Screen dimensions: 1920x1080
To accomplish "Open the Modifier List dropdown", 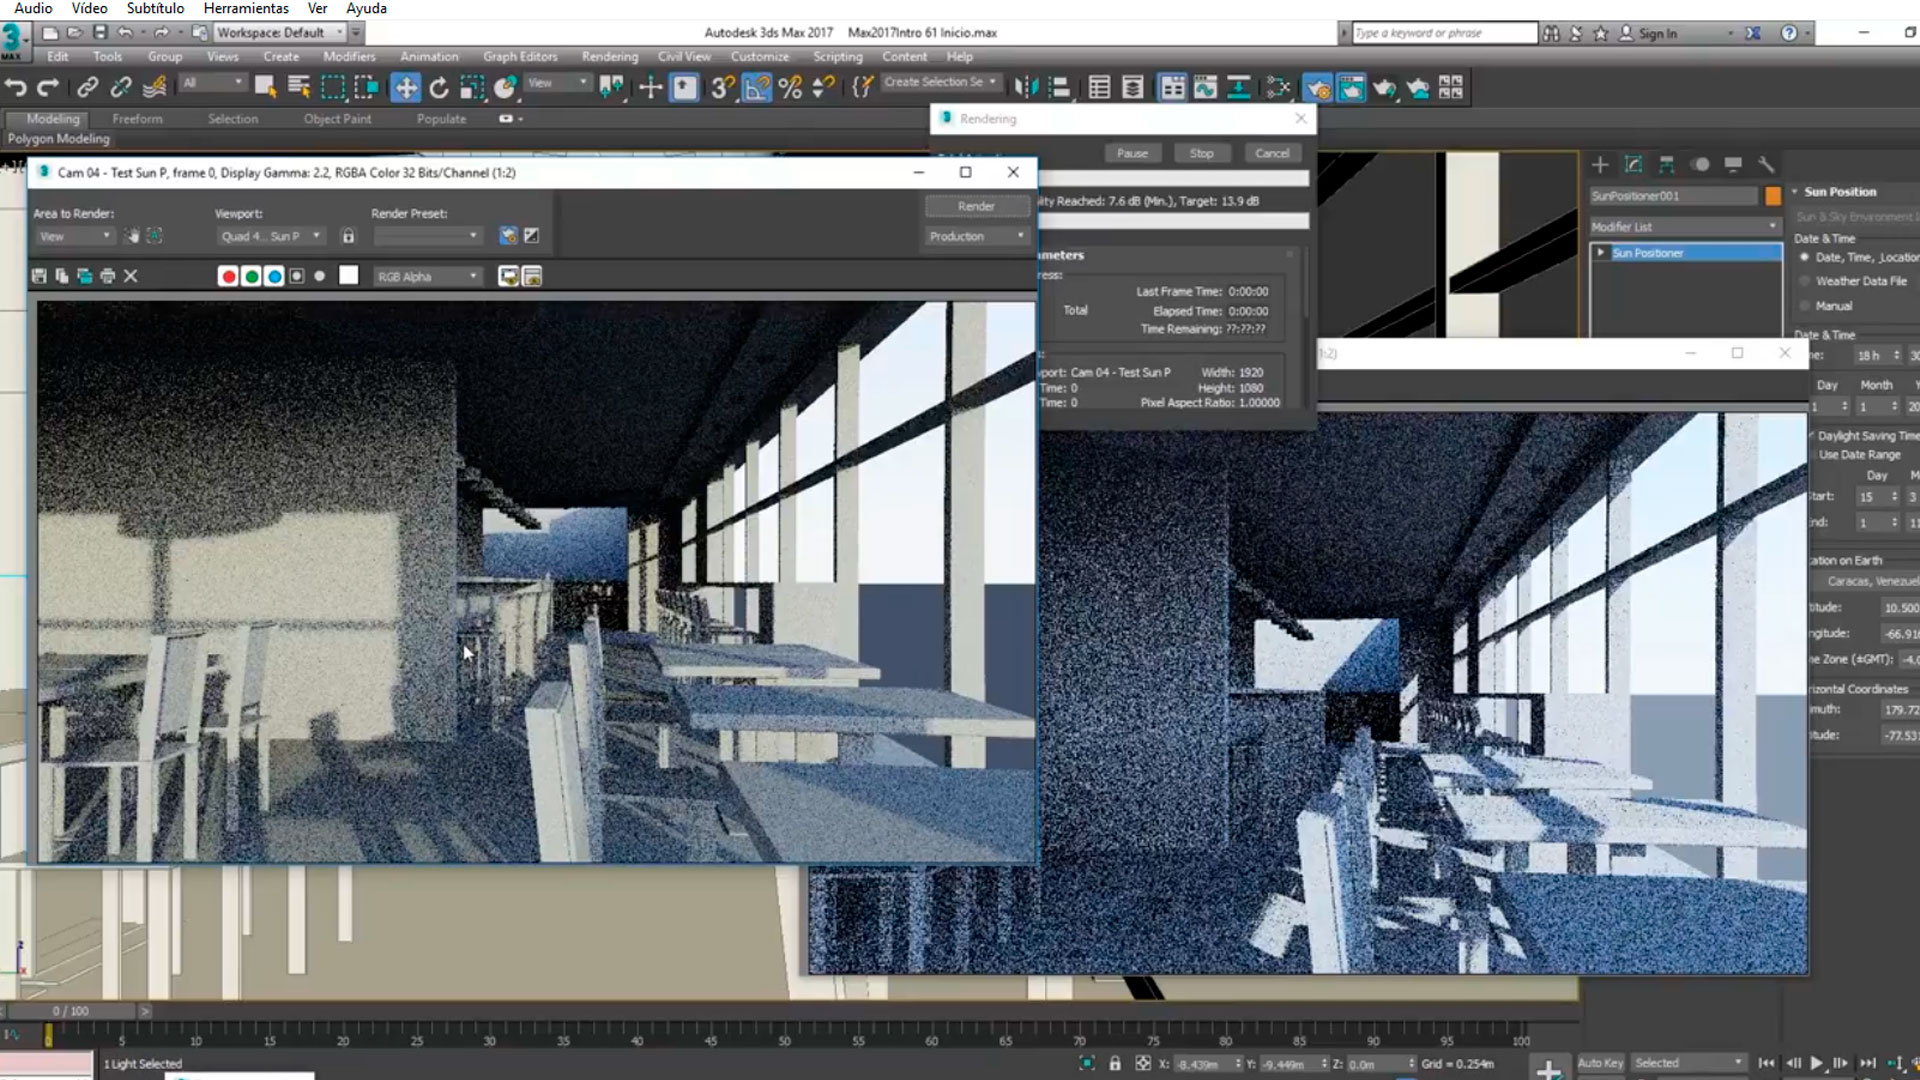I will pos(1685,227).
